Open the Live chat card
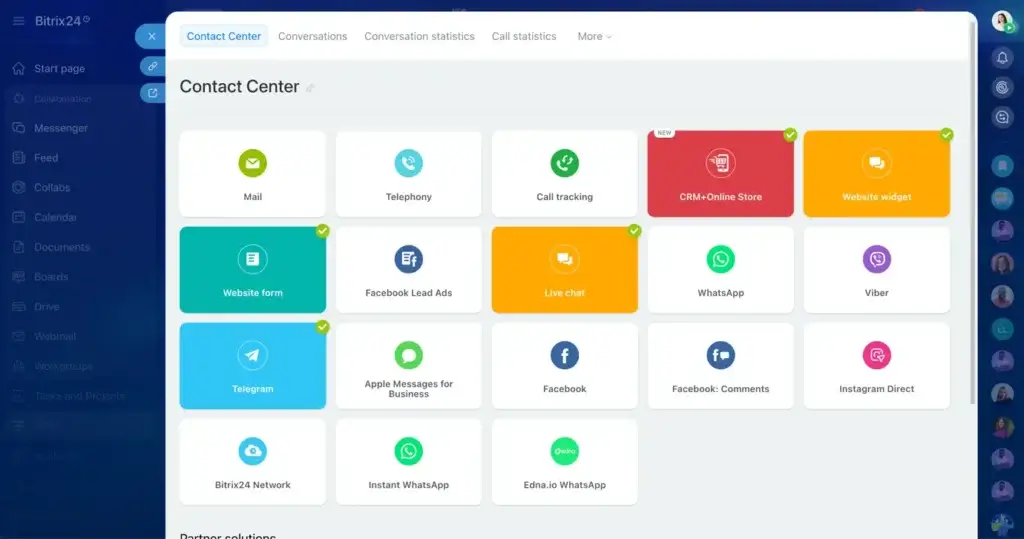 (x=564, y=270)
